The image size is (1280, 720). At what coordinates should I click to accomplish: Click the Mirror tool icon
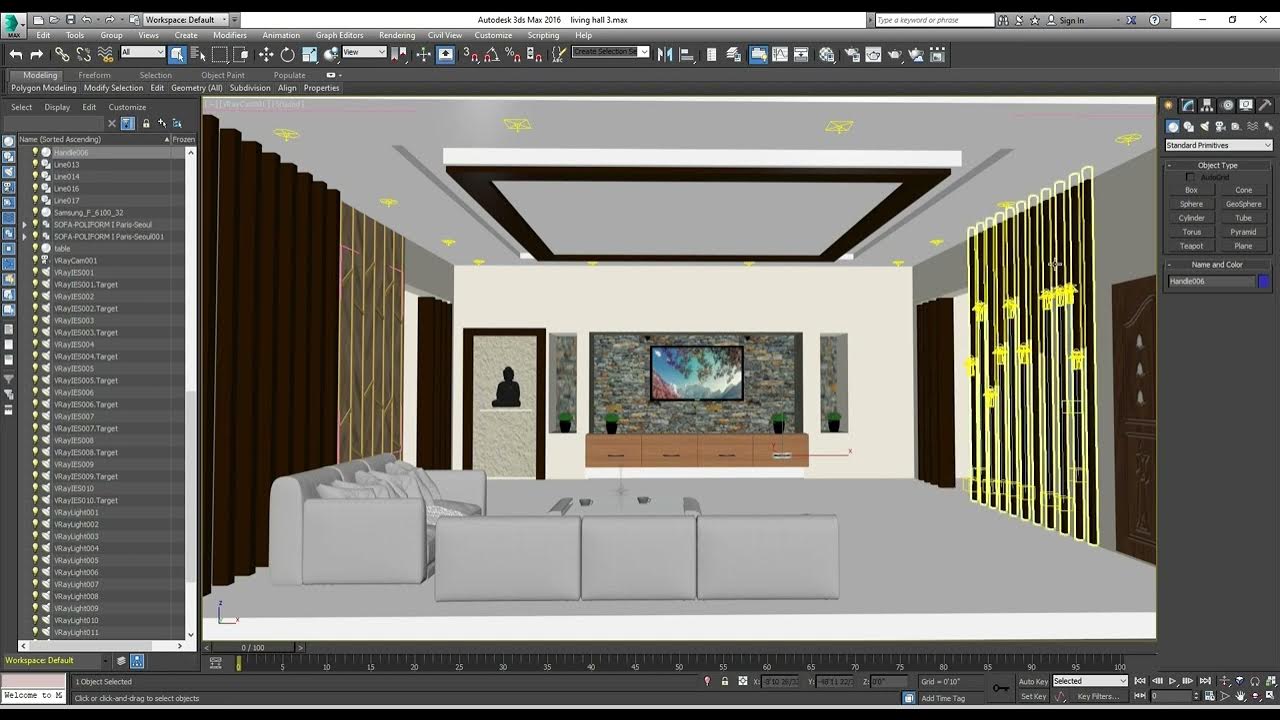665,55
